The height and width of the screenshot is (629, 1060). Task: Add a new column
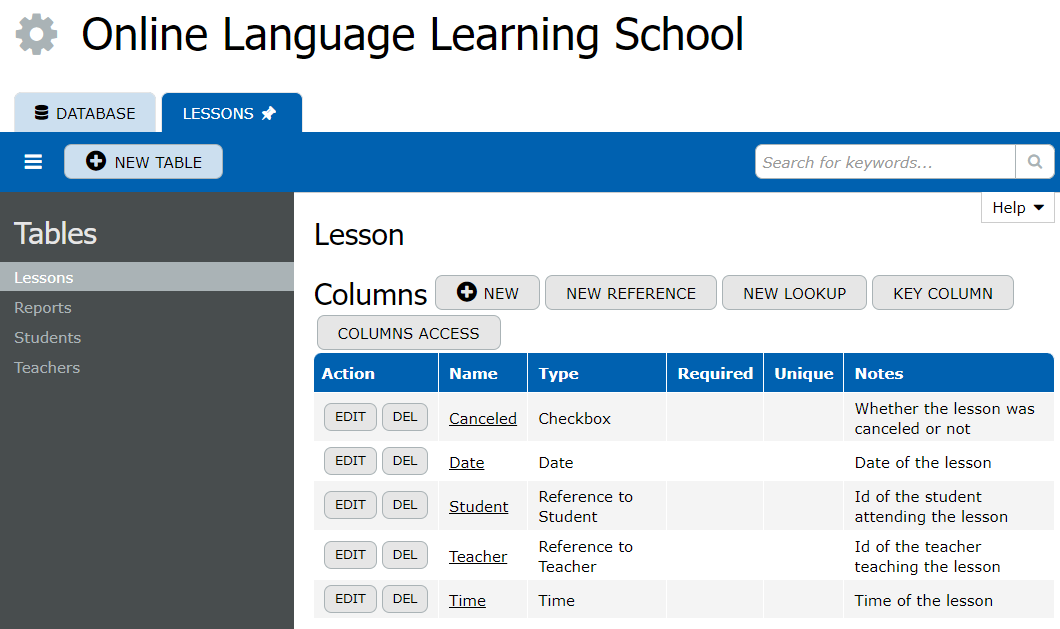tap(487, 293)
